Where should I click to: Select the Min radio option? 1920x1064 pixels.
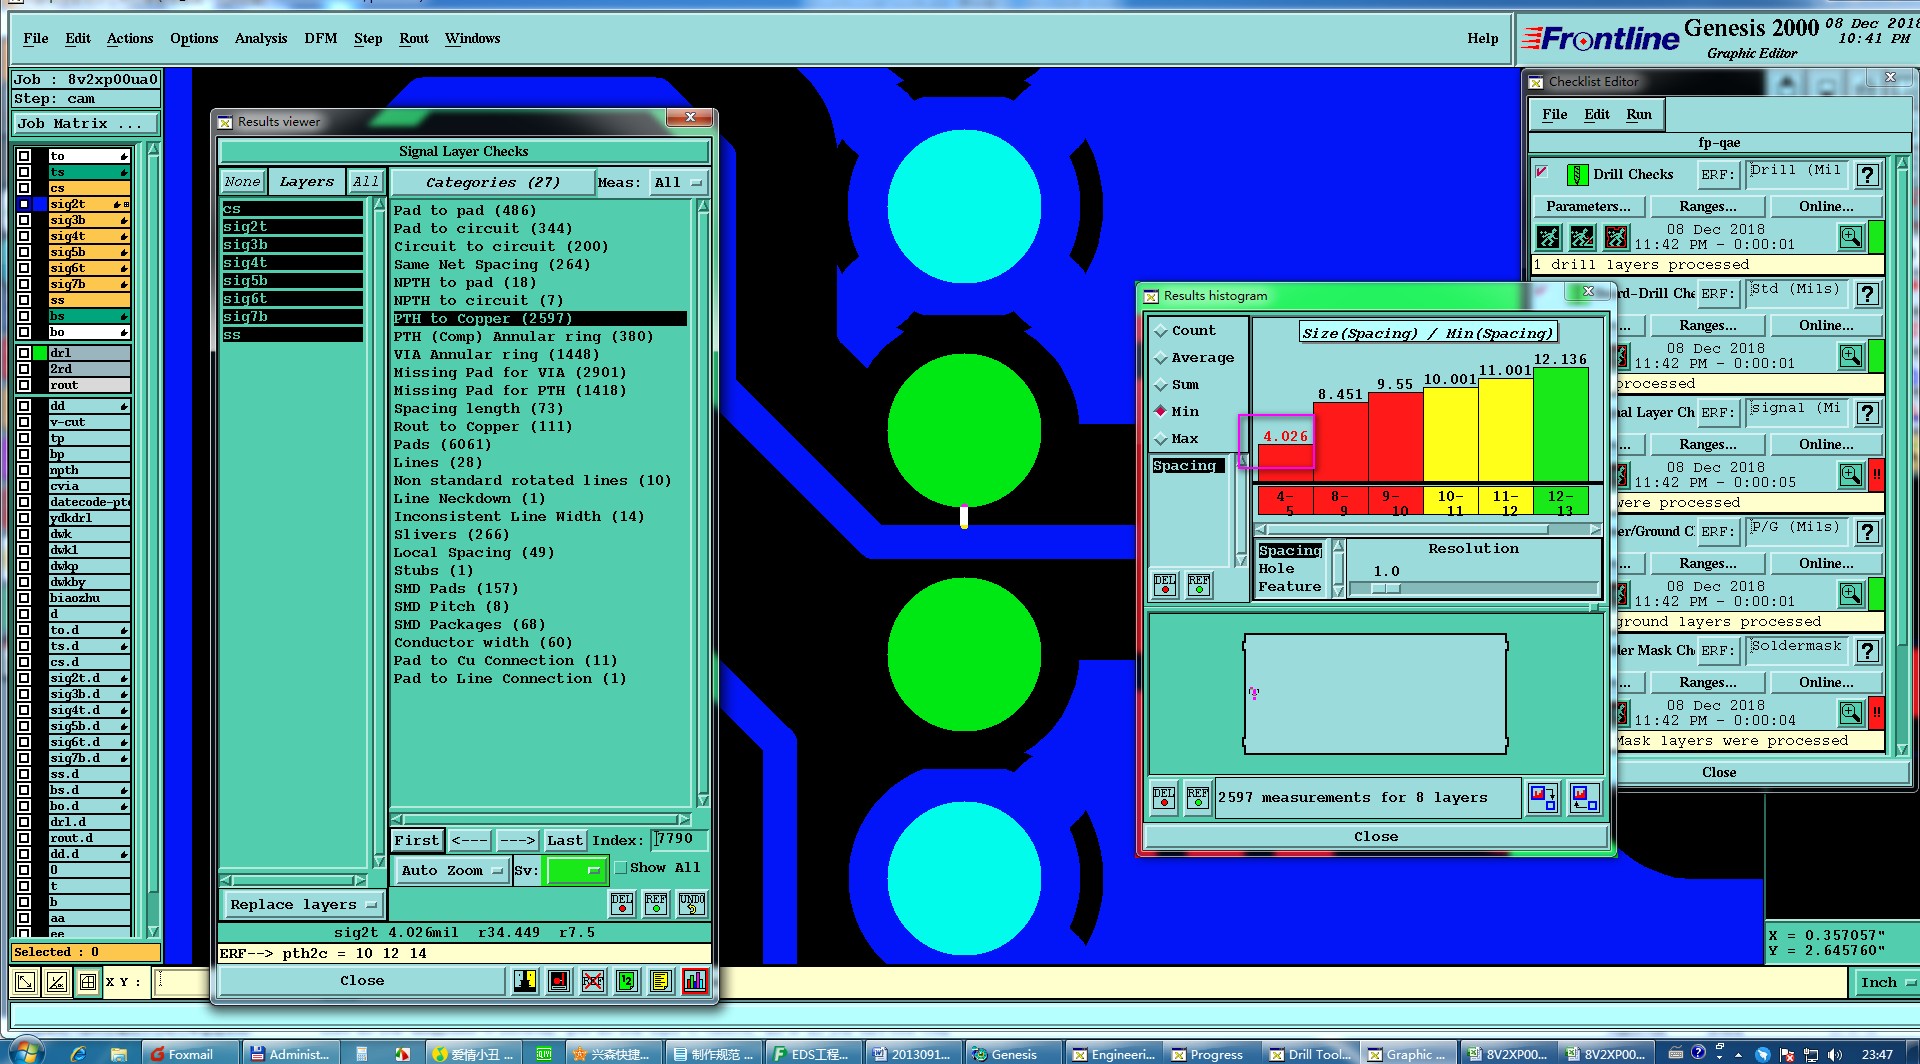pos(1161,411)
